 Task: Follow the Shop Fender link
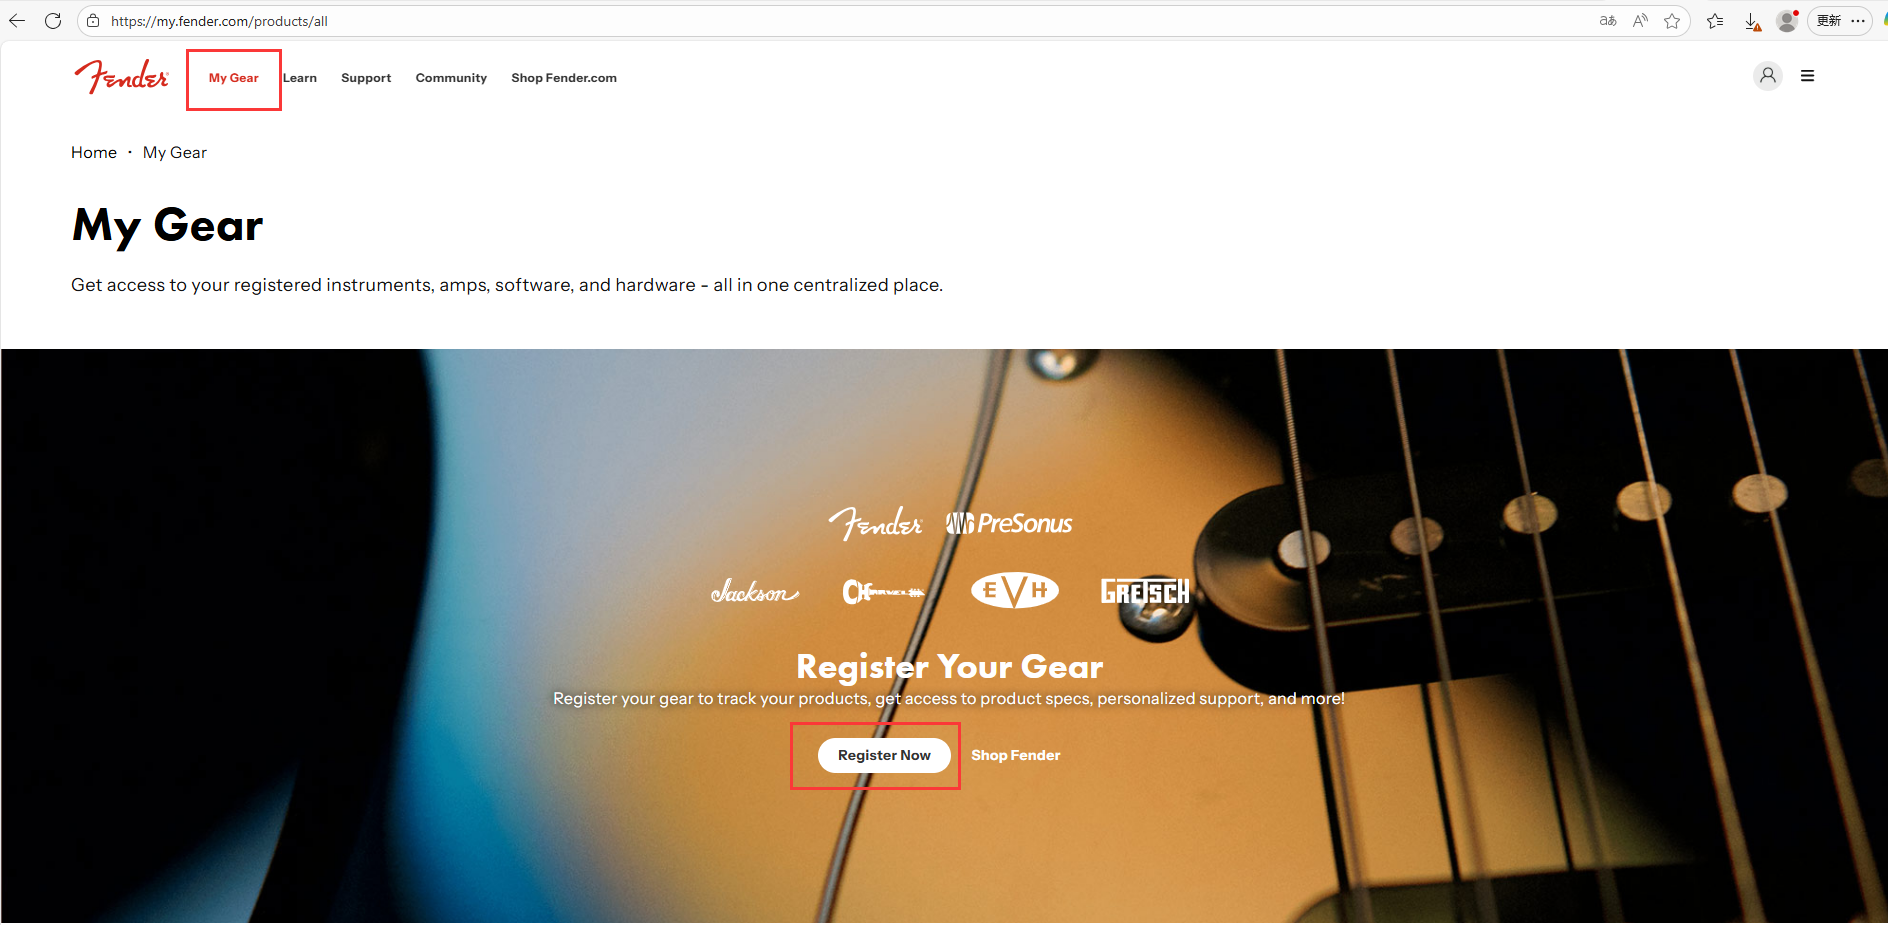[x=1015, y=755]
